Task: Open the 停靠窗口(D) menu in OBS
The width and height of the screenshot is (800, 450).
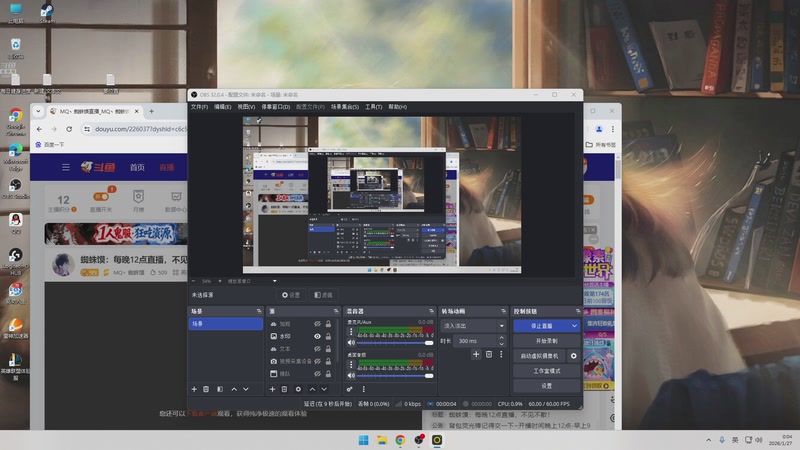Action: (x=276, y=107)
